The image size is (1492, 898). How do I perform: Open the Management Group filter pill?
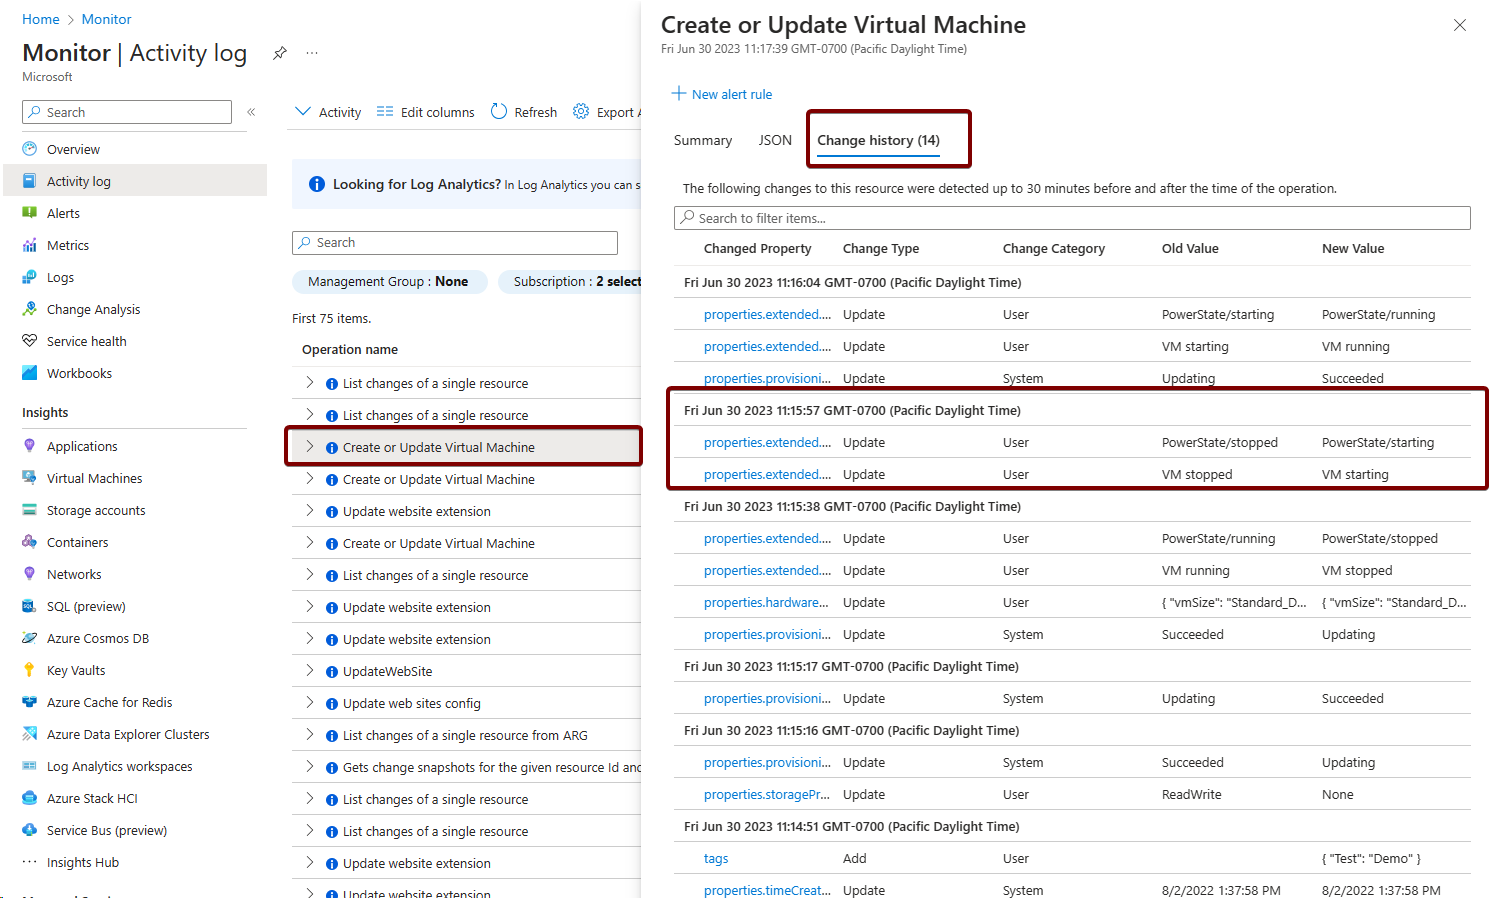tap(389, 282)
